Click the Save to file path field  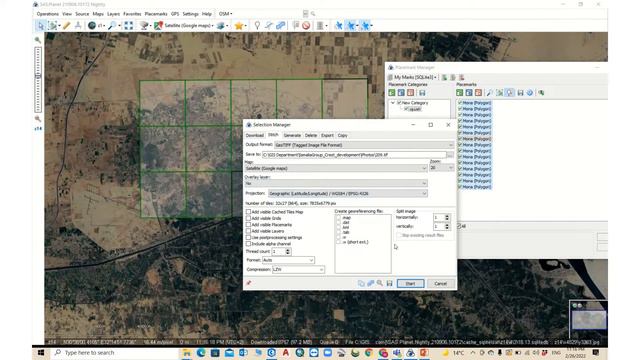pos(354,155)
